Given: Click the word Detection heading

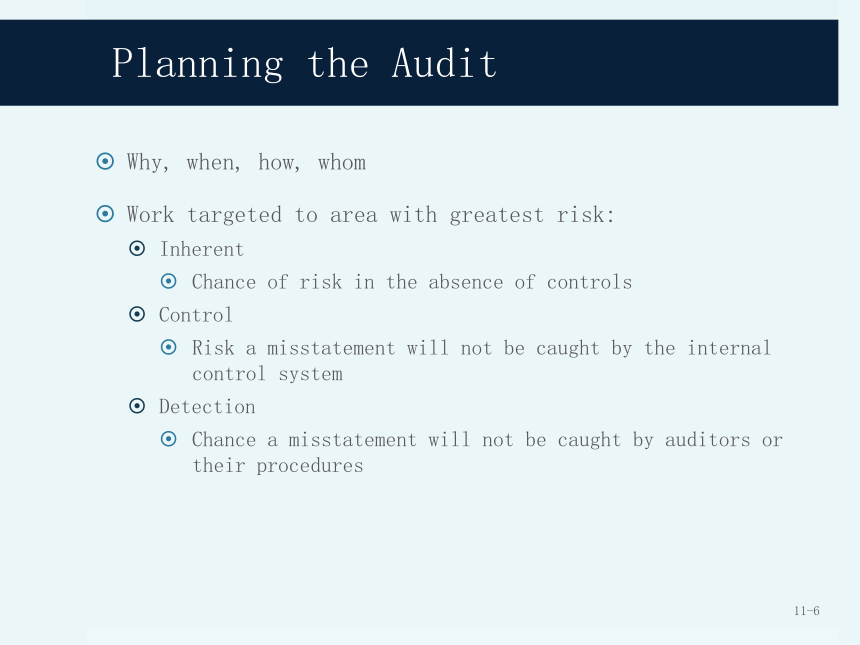Looking at the screenshot, I should point(207,407).
